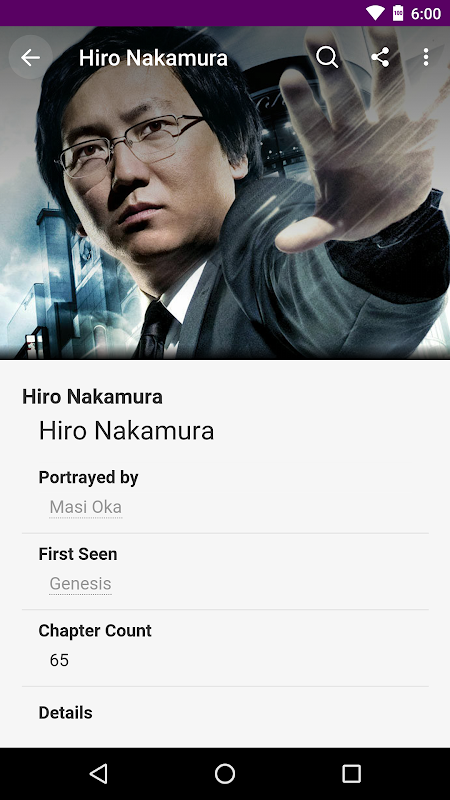The width and height of the screenshot is (450, 800).
Task: Tap the First Seen label
Action: 78,554
